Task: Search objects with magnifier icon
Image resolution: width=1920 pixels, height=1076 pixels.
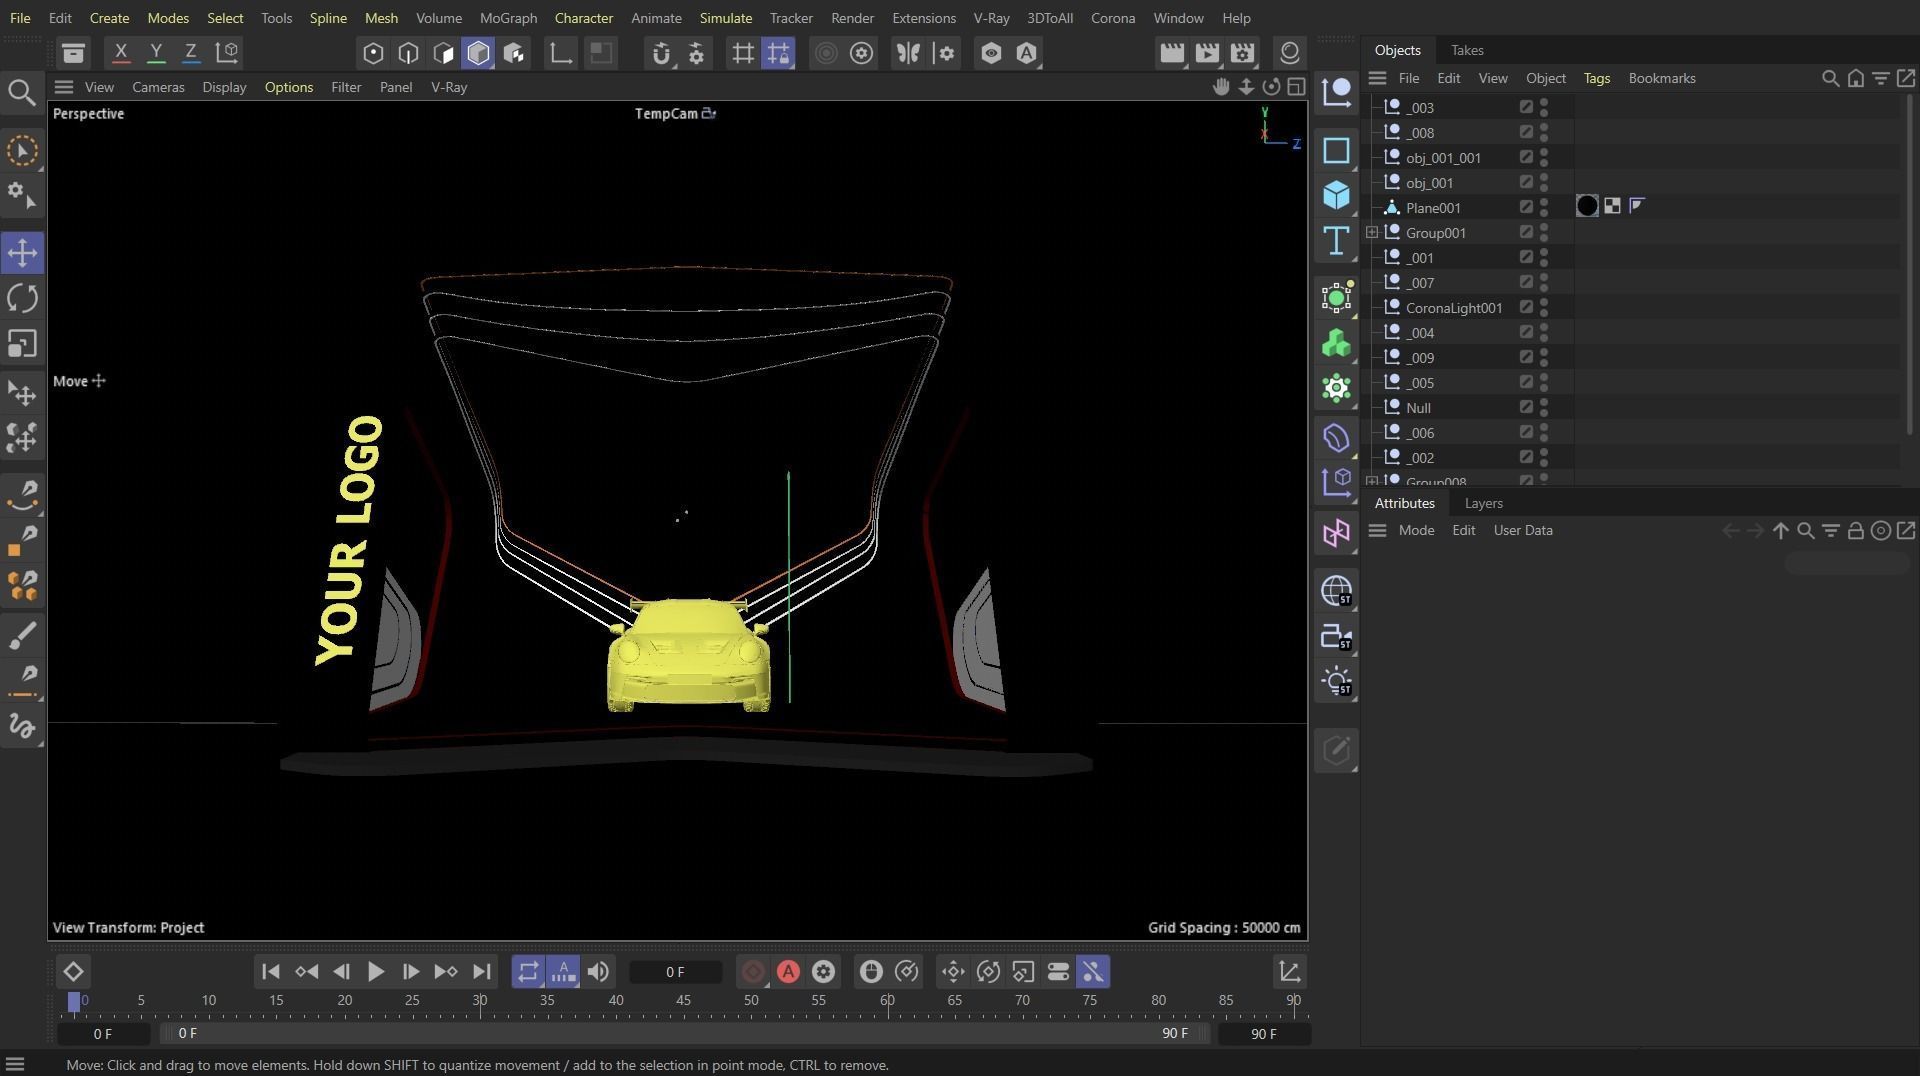Action: (1830, 78)
